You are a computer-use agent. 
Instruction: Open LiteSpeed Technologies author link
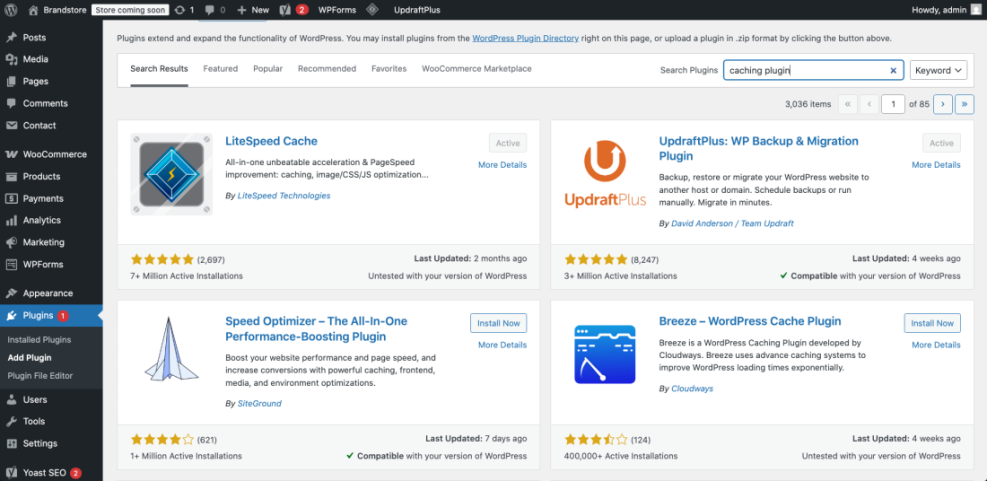coord(284,196)
